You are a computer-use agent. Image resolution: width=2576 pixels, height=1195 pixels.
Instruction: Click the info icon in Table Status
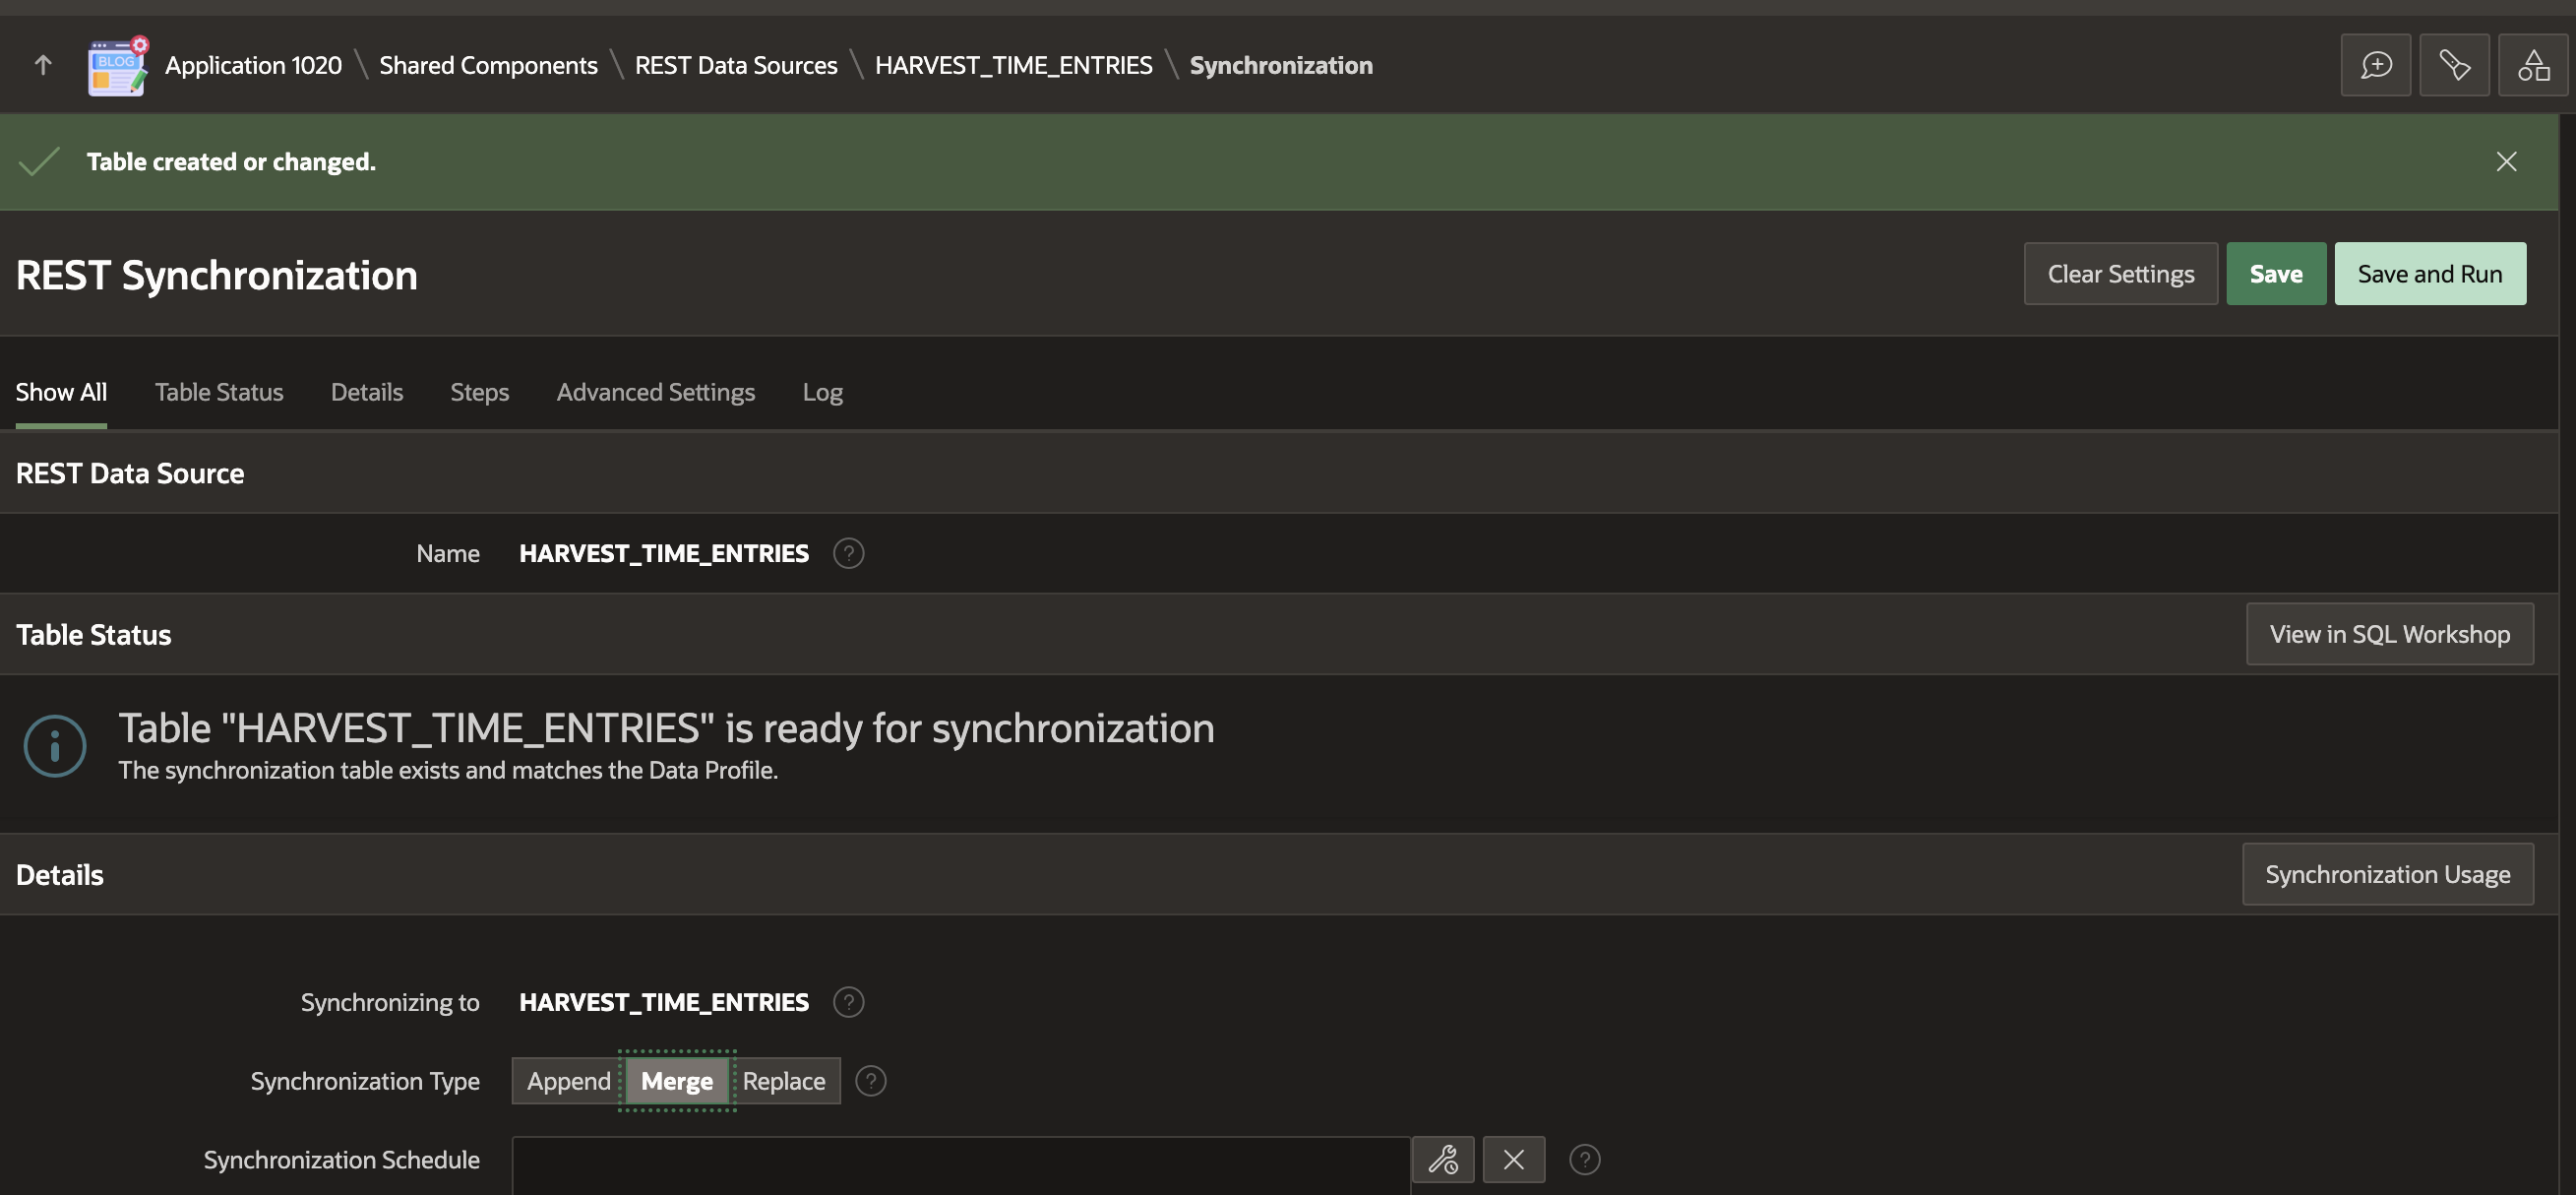click(x=55, y=746)
